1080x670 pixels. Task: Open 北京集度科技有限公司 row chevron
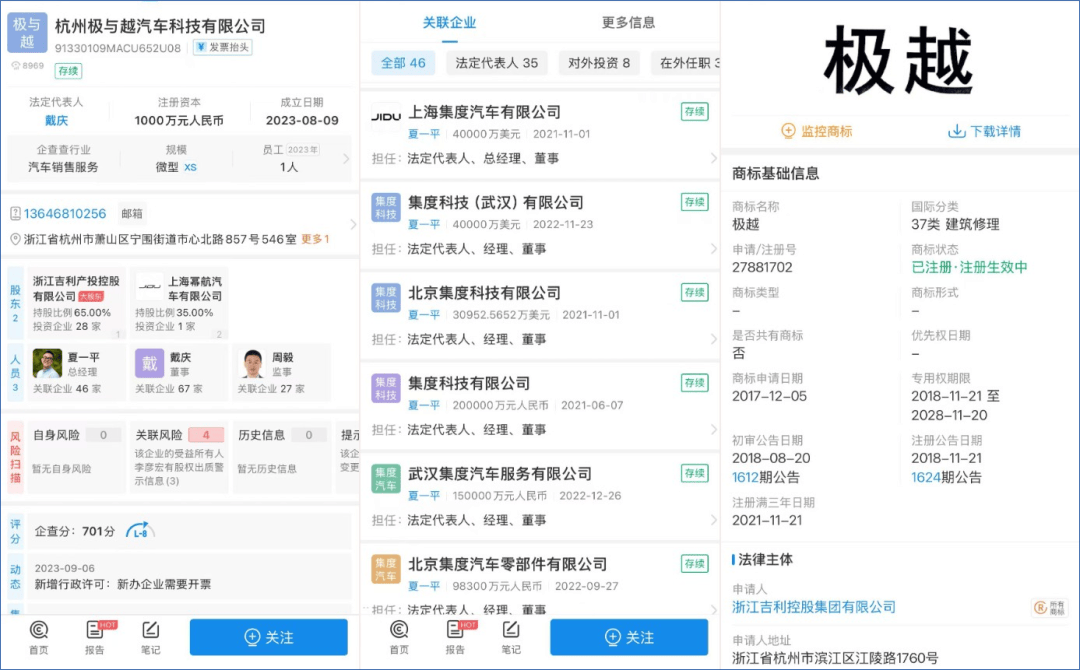(714, 339)
